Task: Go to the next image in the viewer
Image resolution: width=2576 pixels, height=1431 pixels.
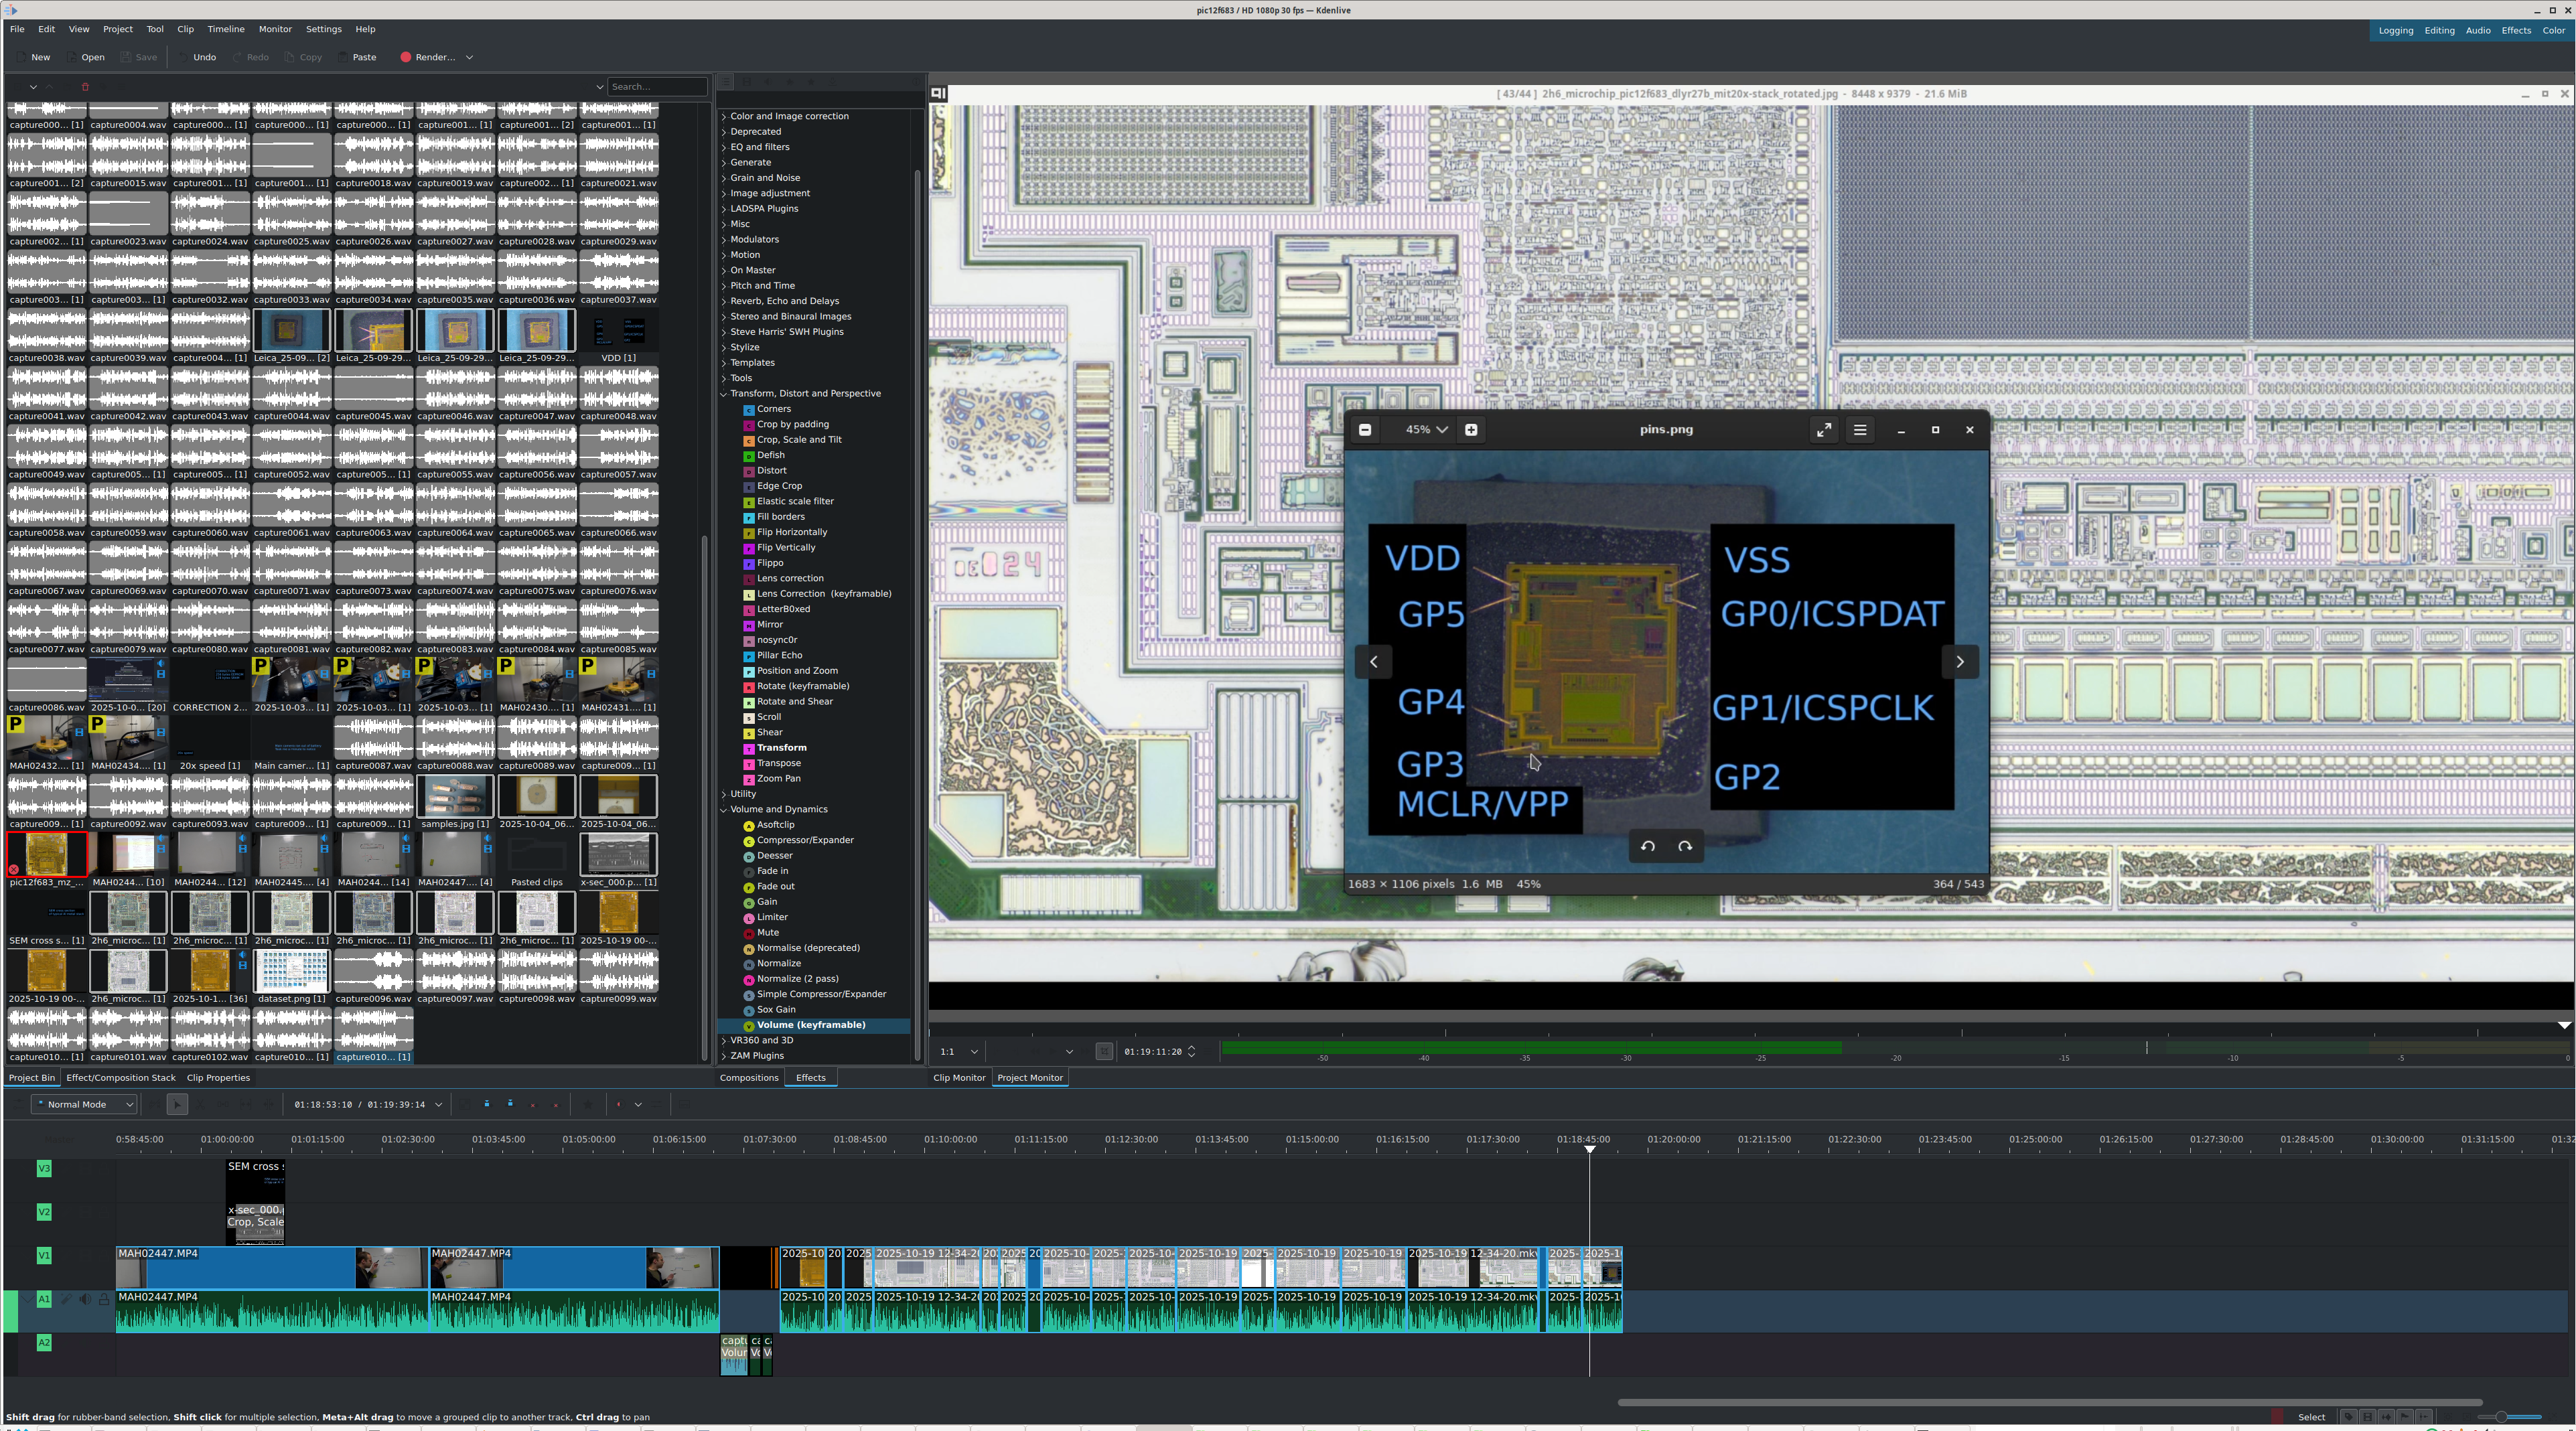Action: tap(1960, 661)
